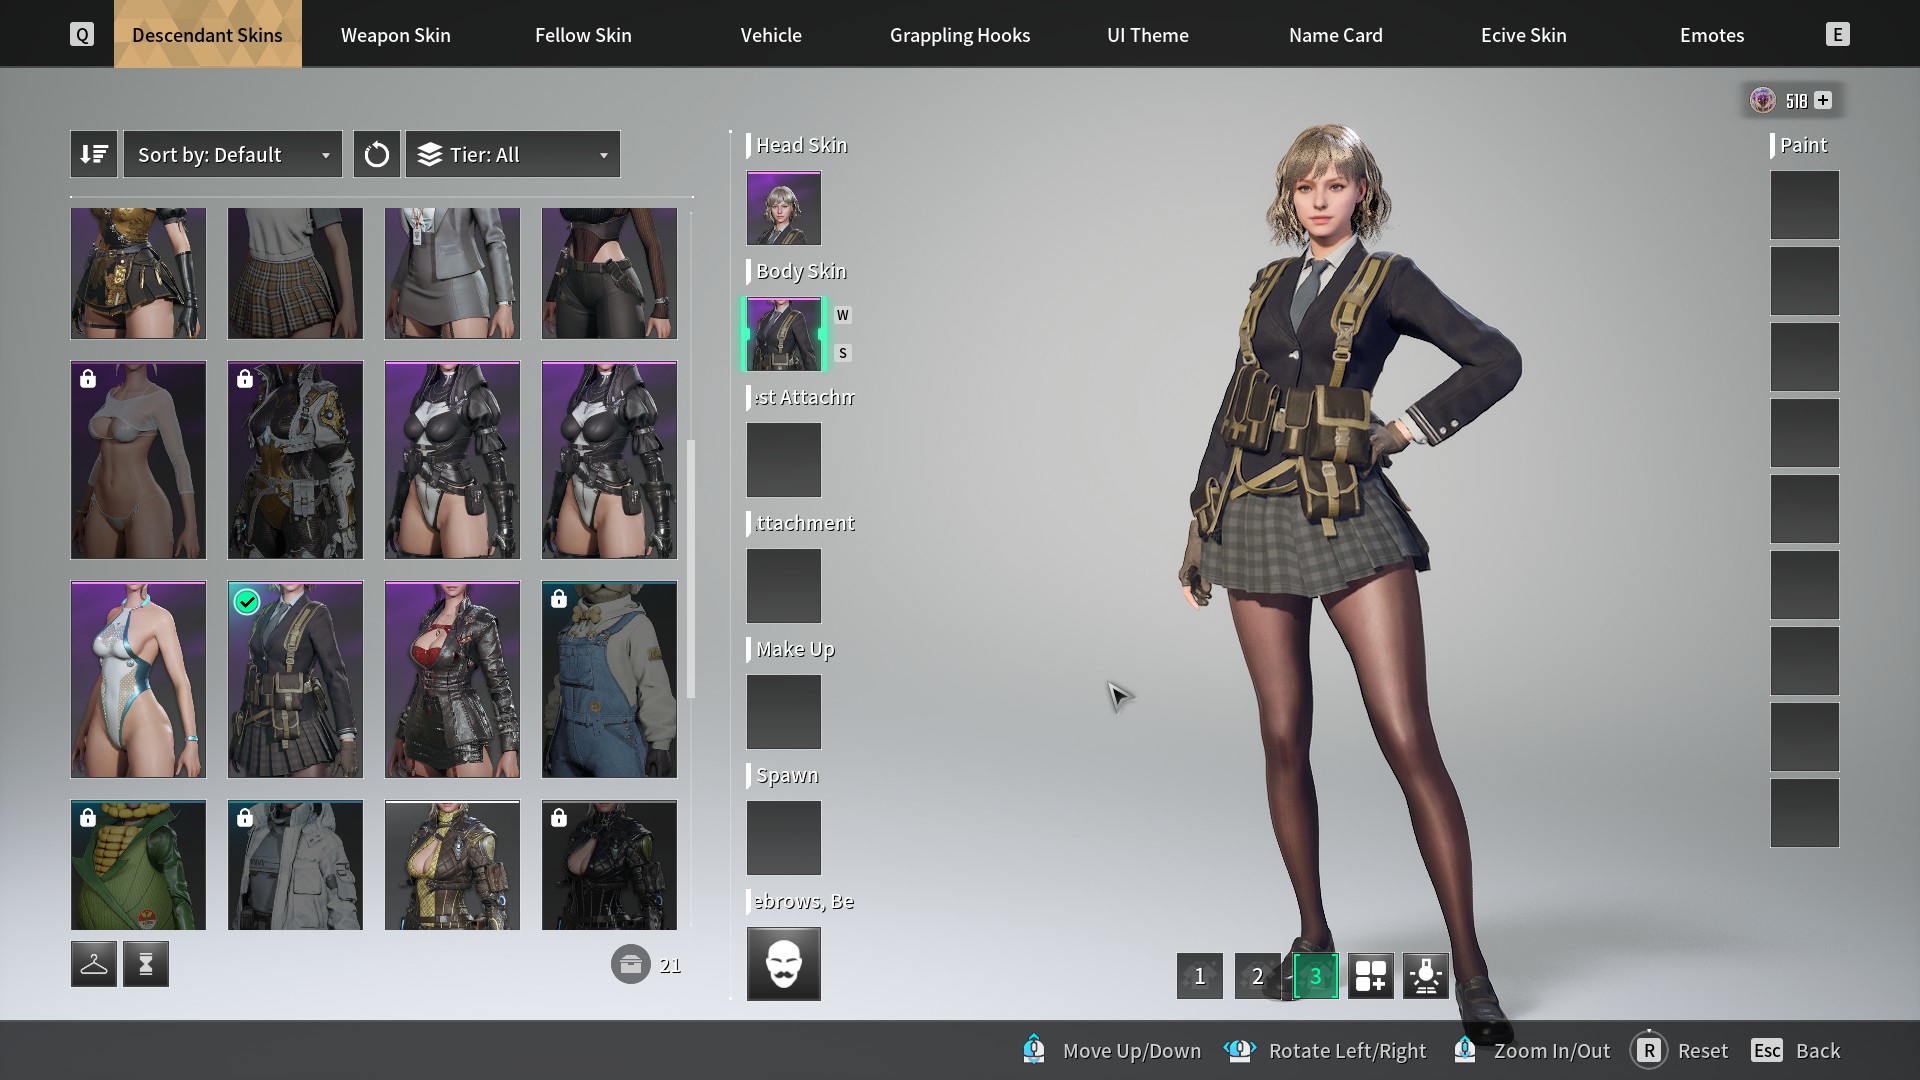Click the plus icon beside currency 518
Screen dimensions: 1920x1080
click(1823, 100)
